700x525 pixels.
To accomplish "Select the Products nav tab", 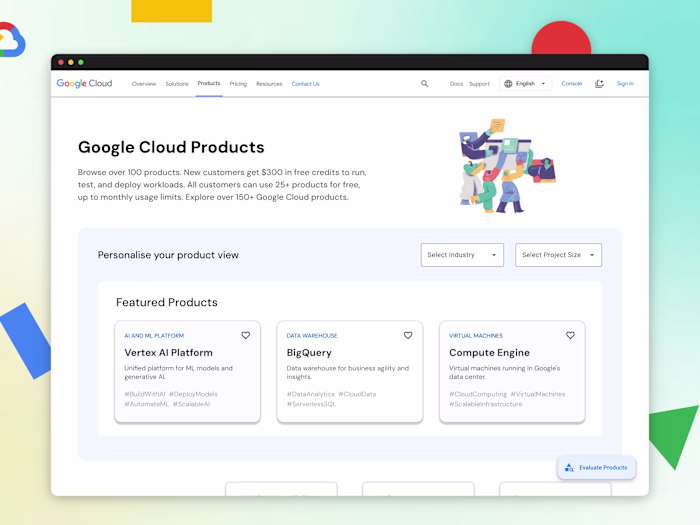I will [x=209, y=83].
